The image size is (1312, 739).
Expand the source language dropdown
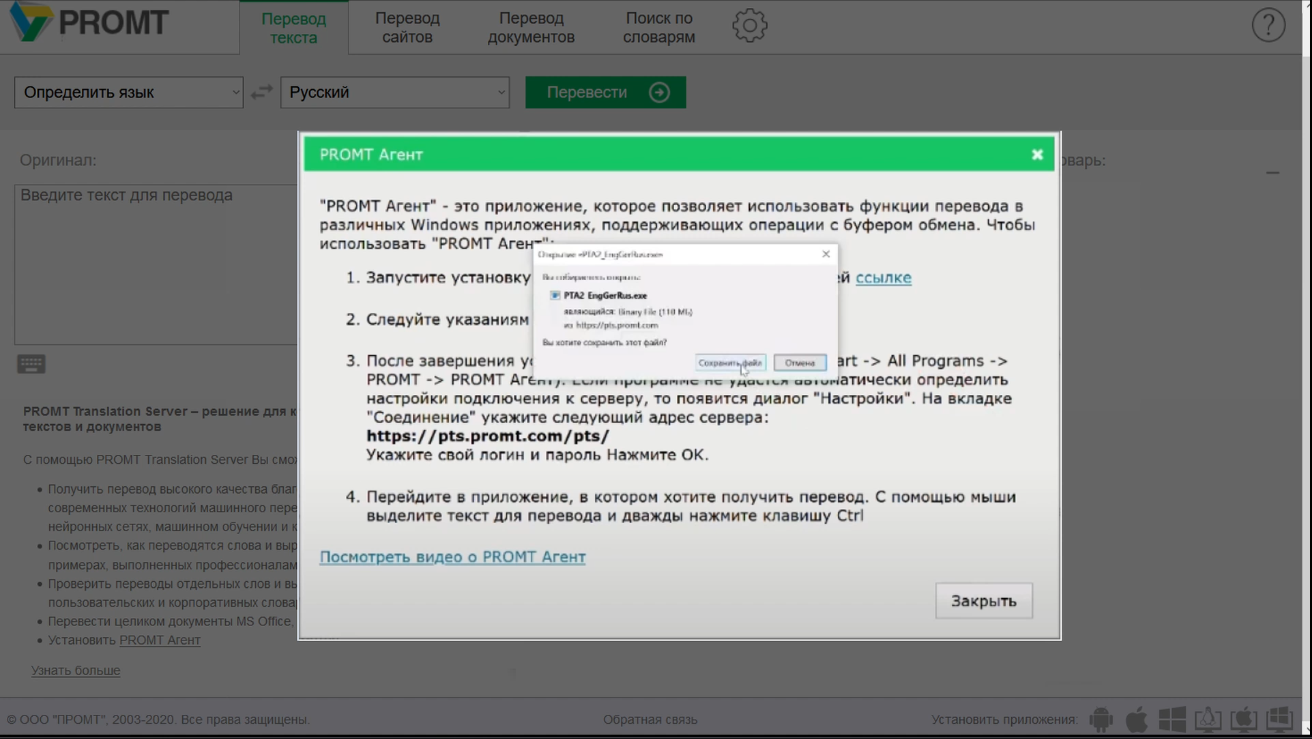click(129, 92)
